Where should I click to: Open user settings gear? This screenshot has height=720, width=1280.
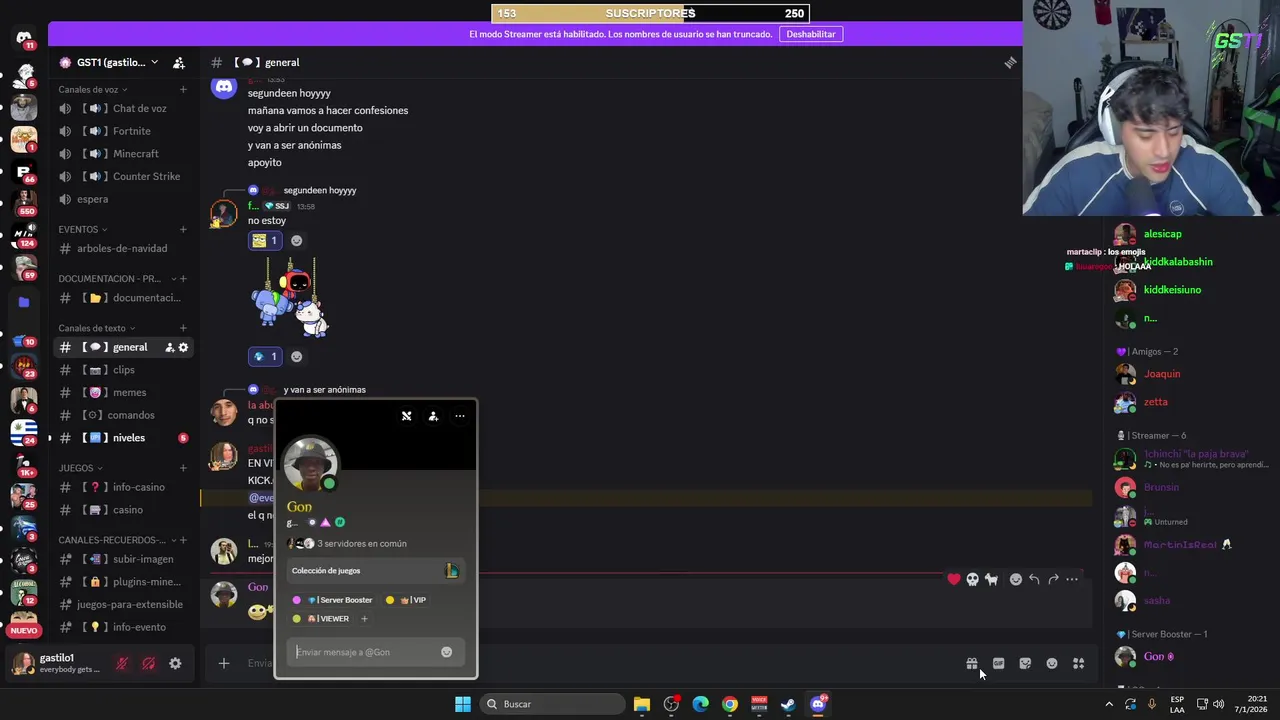[x=175, y=663]
